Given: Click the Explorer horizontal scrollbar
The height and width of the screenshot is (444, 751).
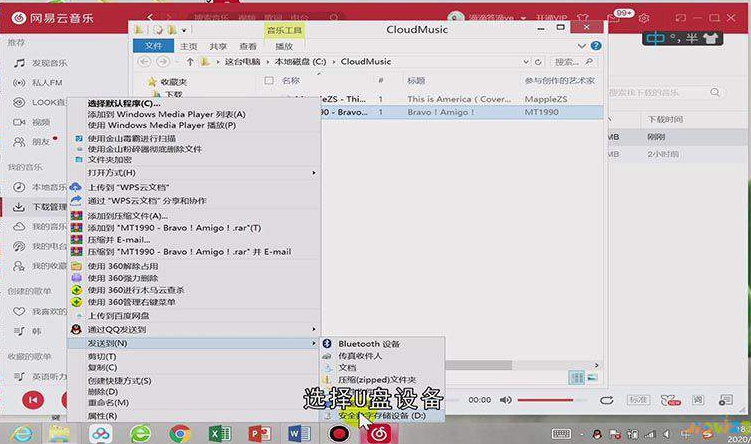Looking at the screenshot, I should pos(478,365).
